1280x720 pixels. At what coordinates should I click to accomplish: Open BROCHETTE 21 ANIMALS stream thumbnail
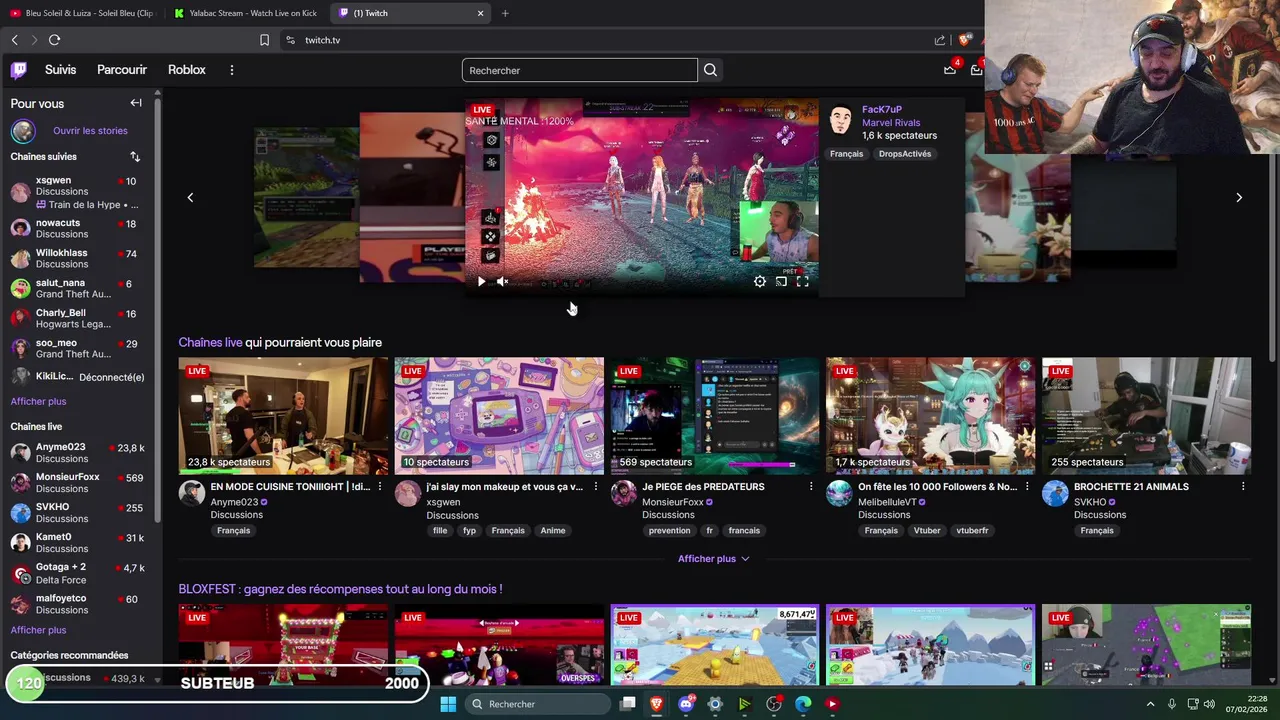[1146, 416]
